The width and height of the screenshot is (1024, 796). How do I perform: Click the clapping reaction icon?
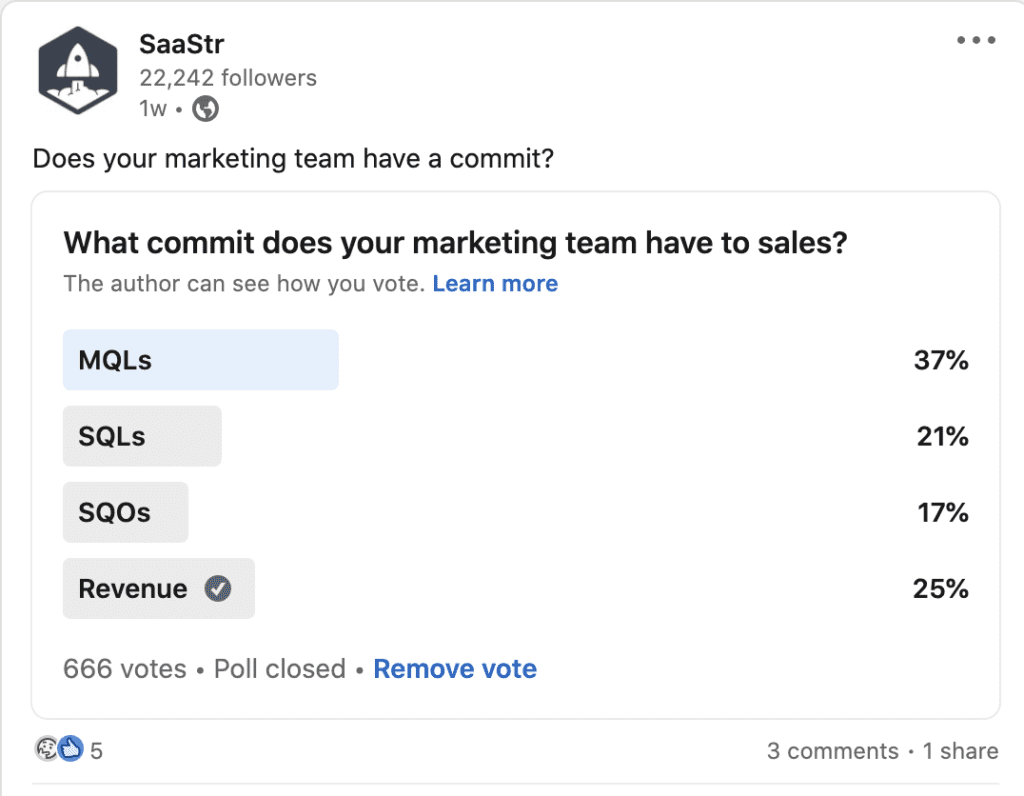[x=47, y=749]
